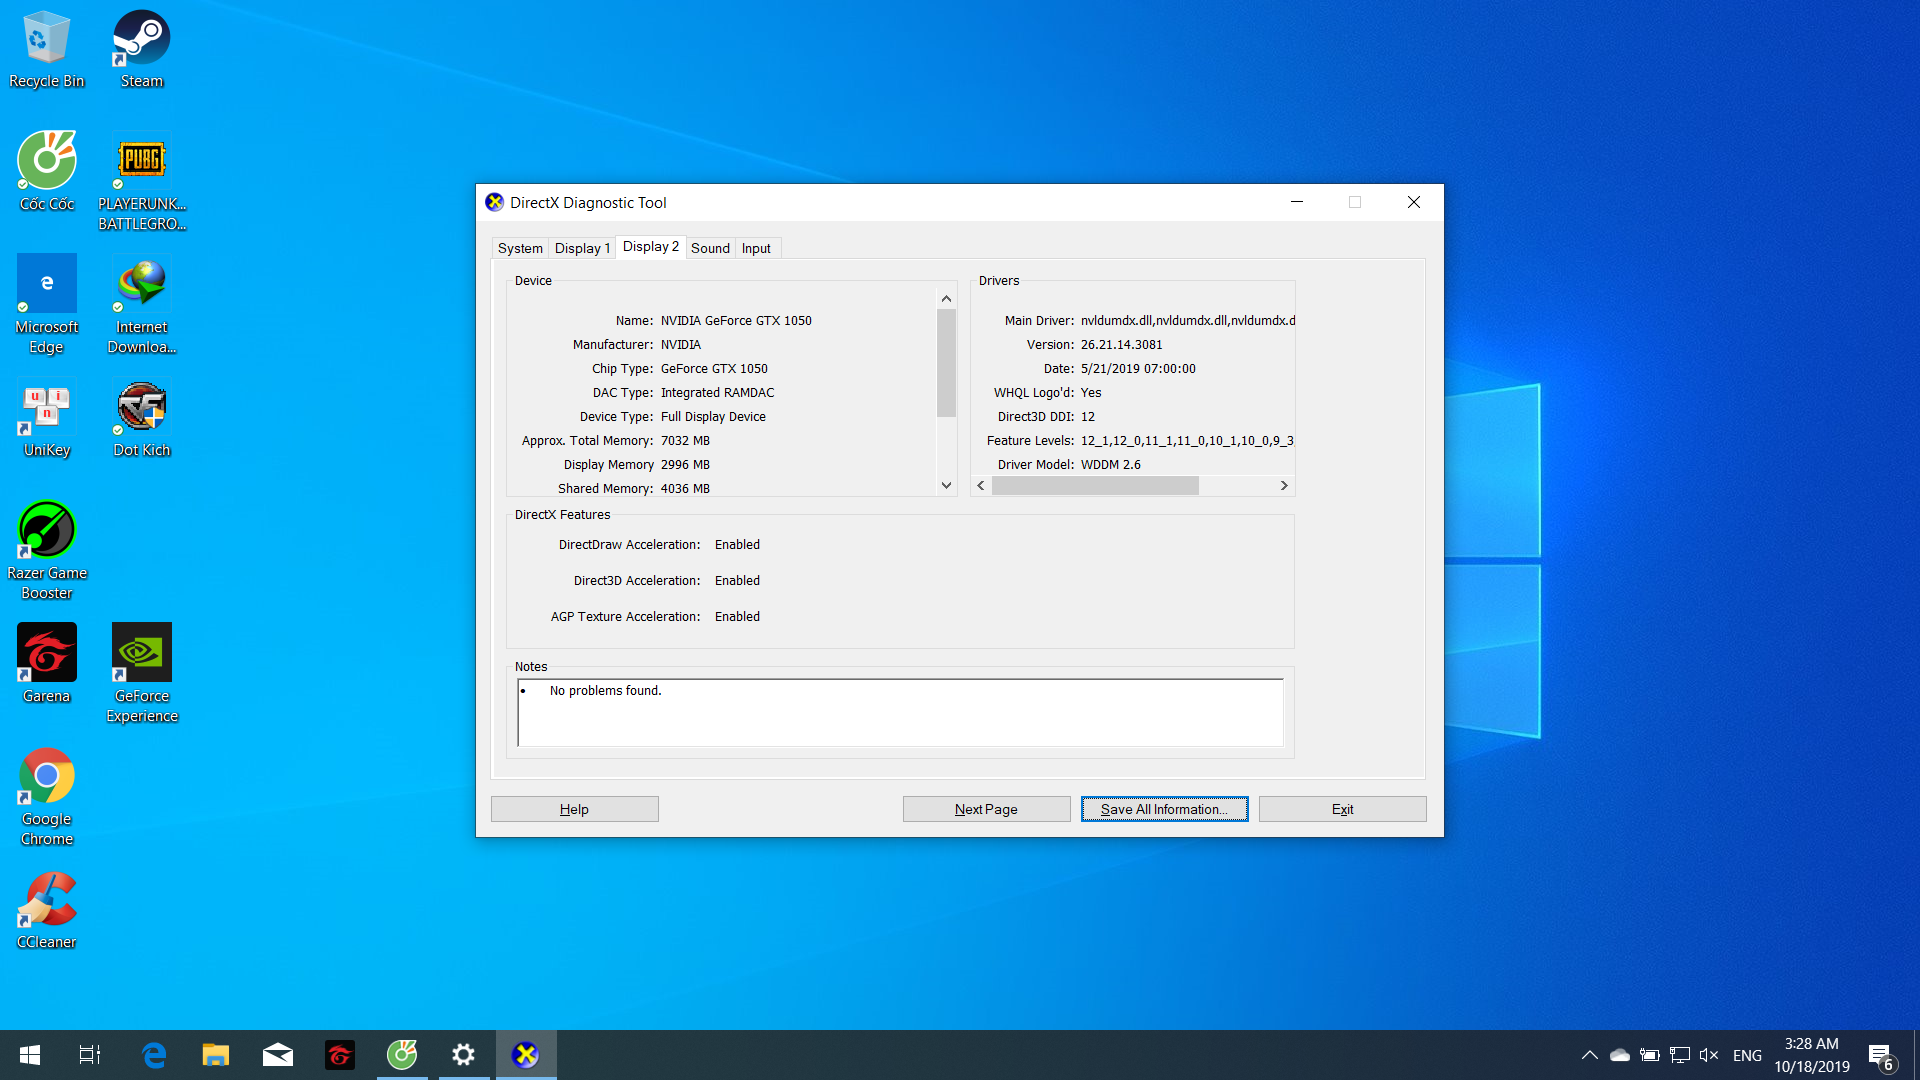This screenshot has width=1920, height=1080.
Task: Click the DirectX title bar icon
Action: (494, 202)
